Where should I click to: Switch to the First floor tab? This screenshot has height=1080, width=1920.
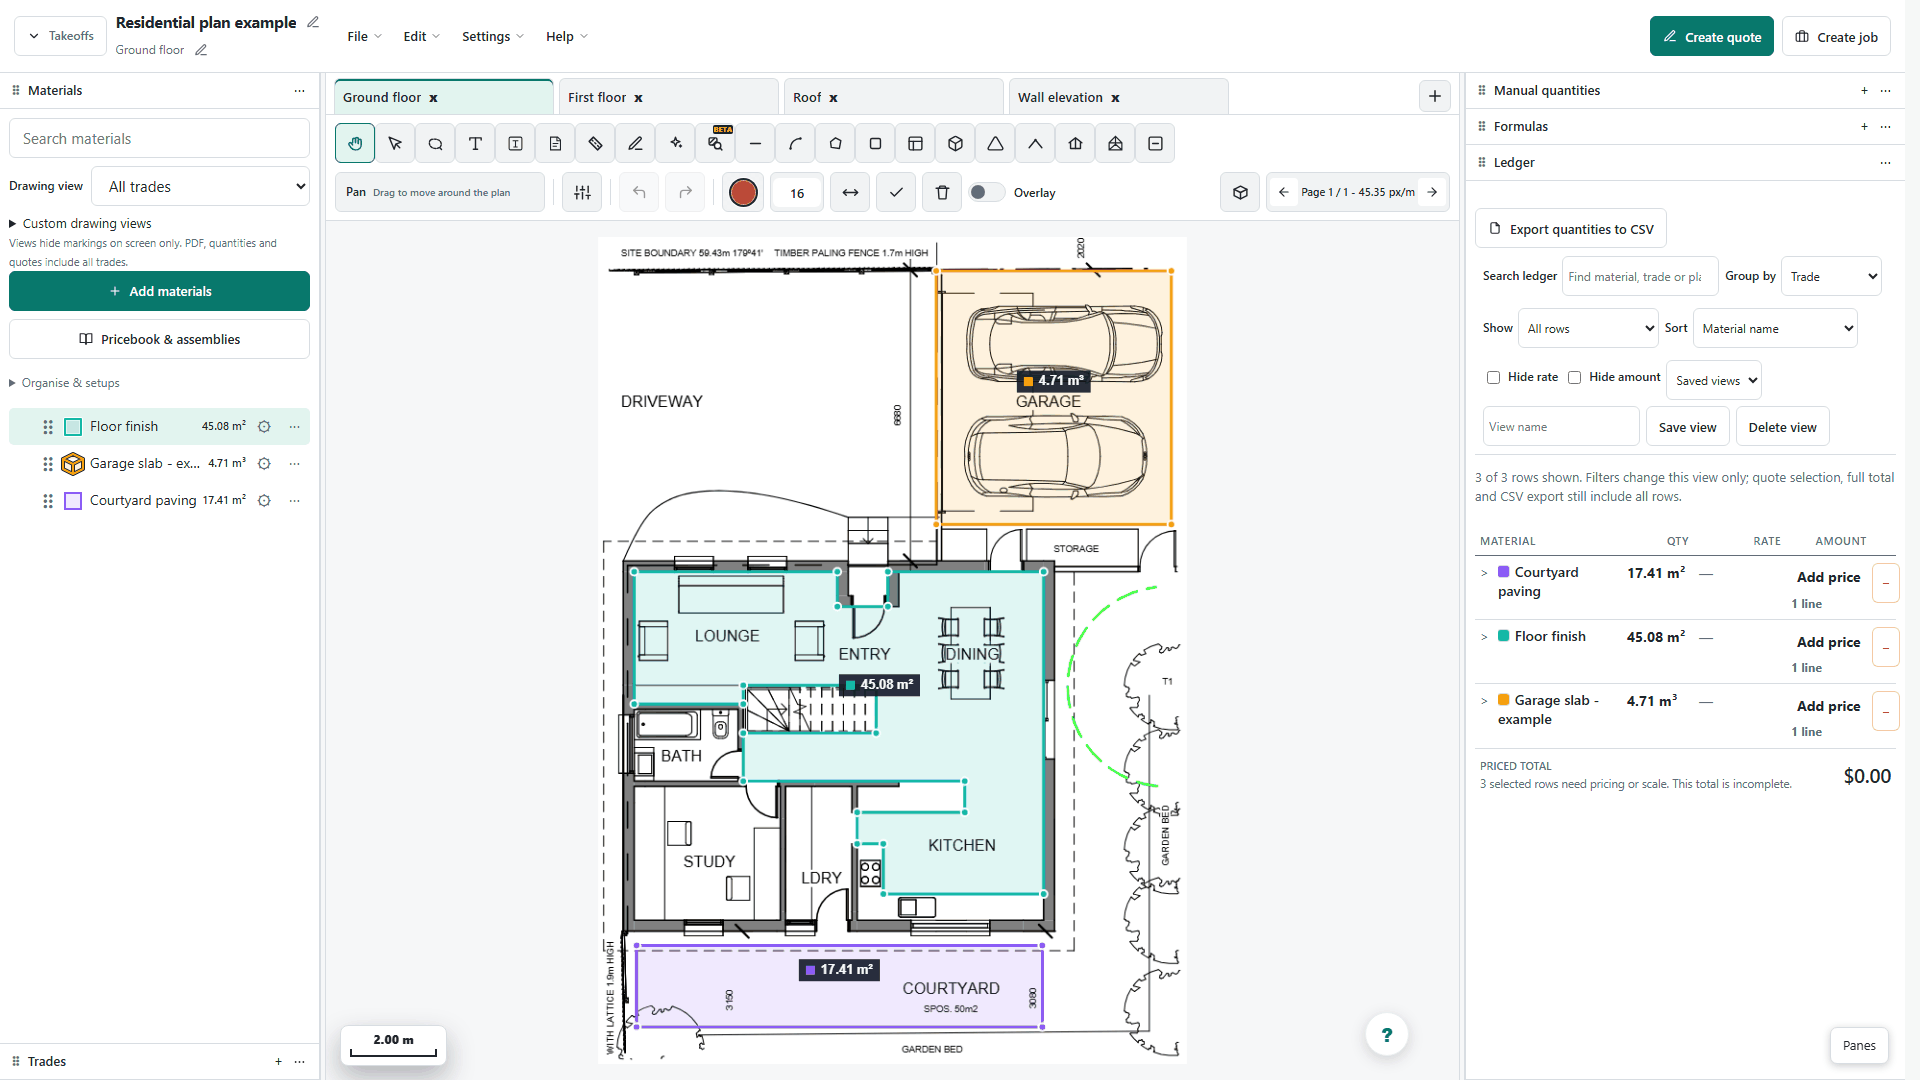(x=668, y=97)
